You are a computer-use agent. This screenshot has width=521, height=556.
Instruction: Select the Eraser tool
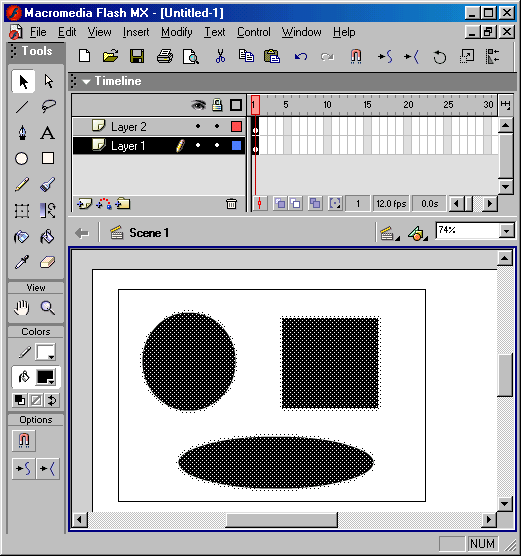(48, 262)
